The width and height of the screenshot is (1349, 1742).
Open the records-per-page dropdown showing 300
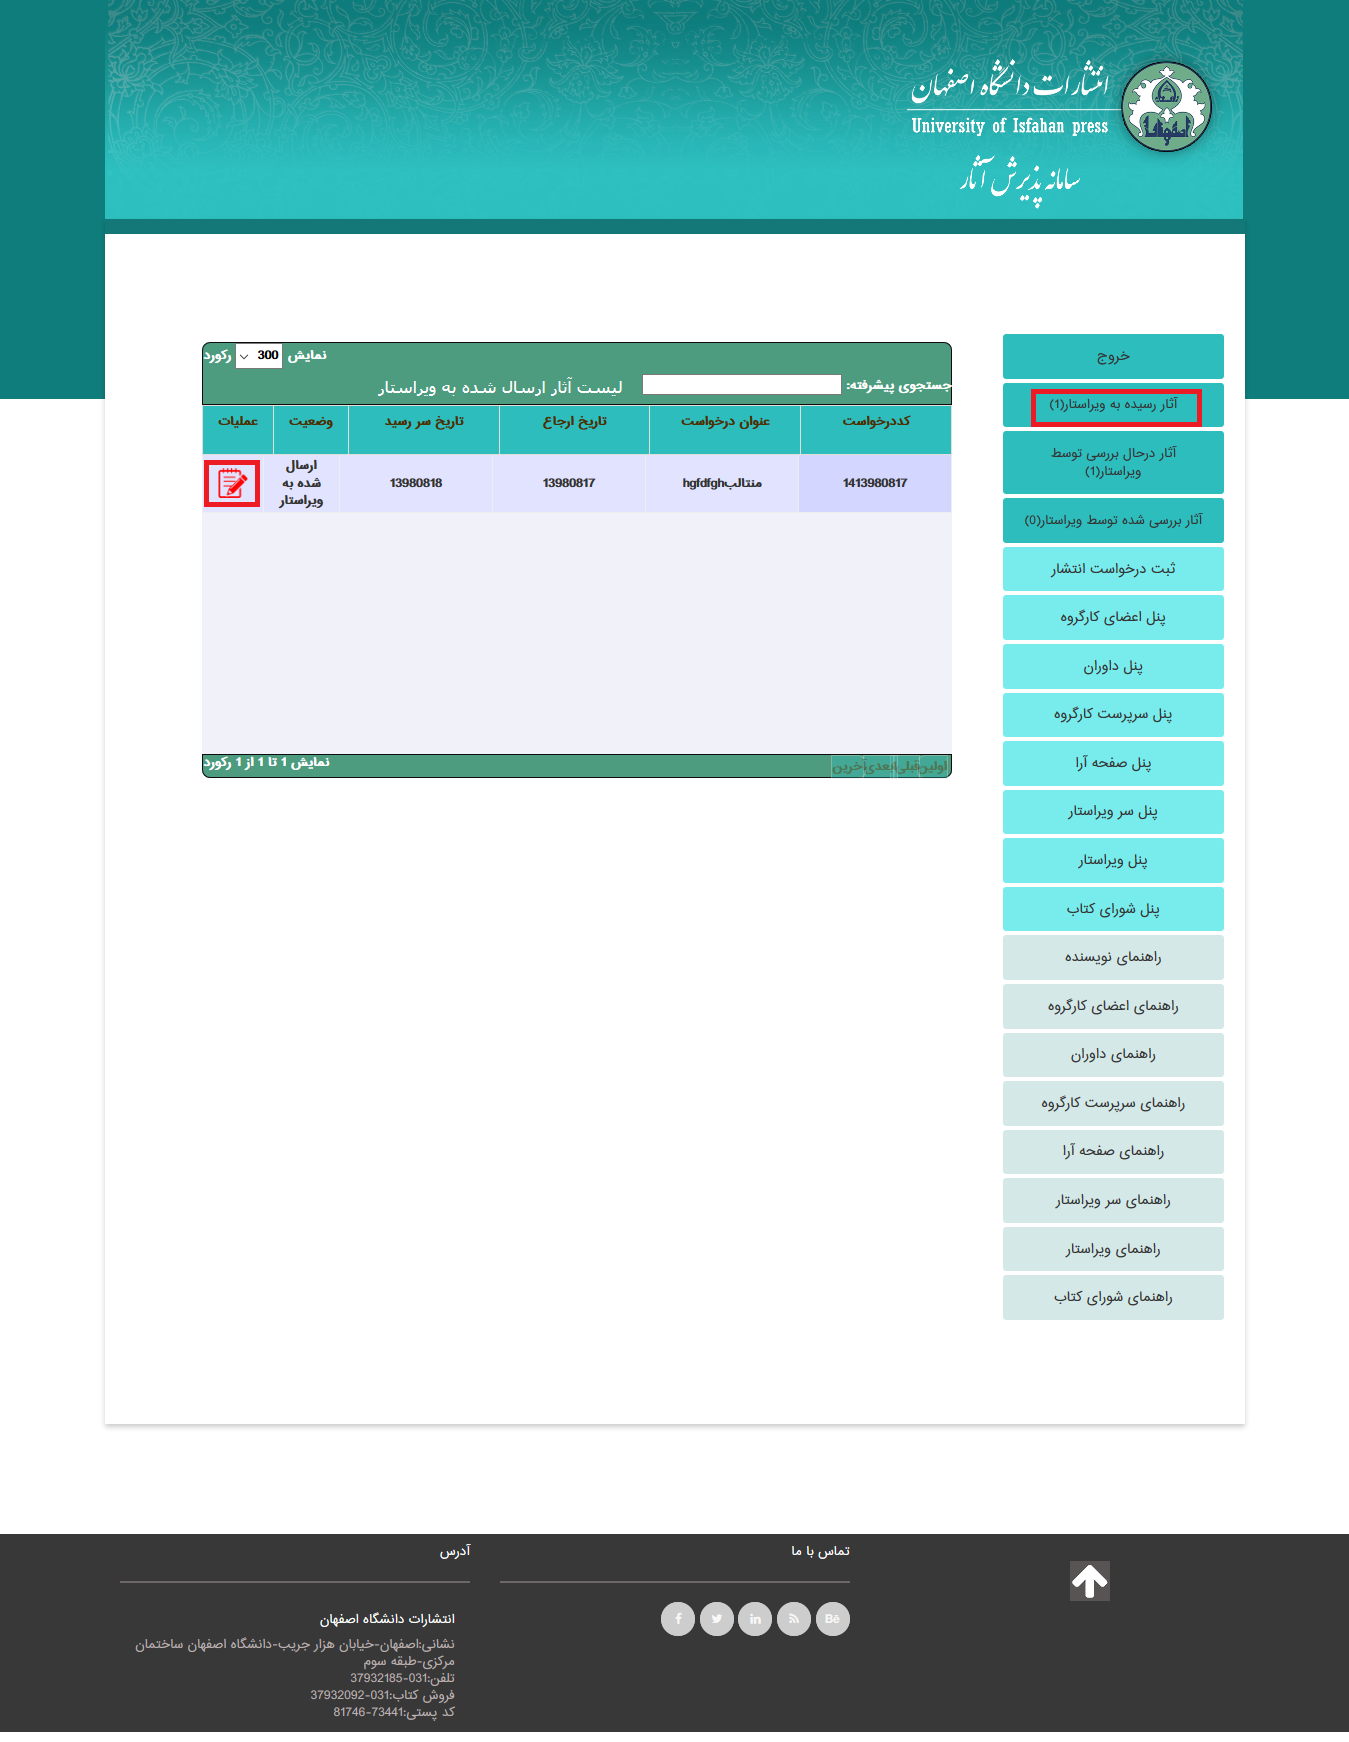259,356
